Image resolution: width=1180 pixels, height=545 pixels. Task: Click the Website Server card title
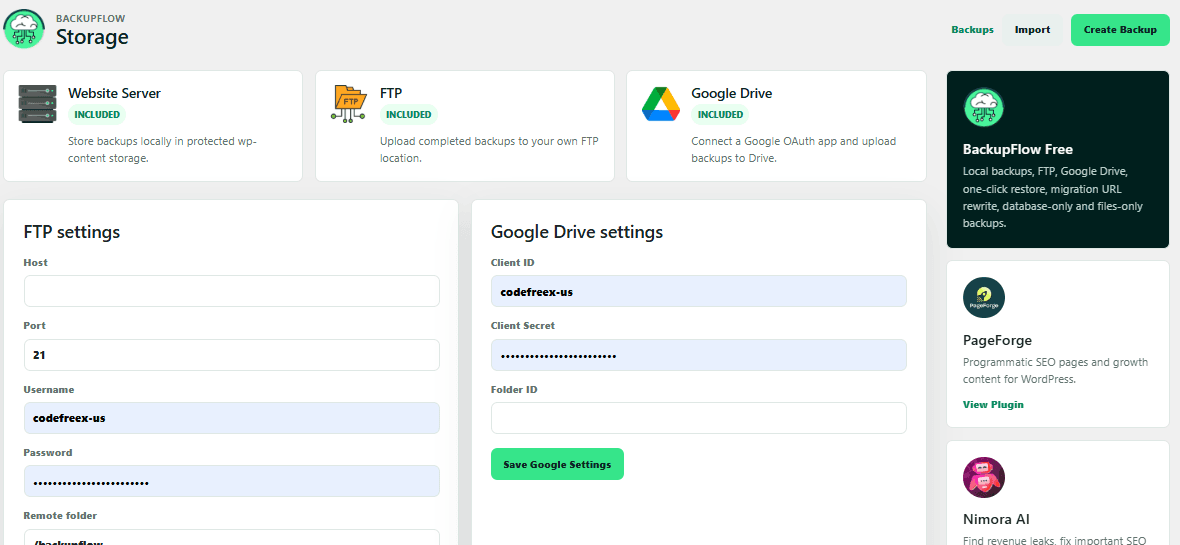[114, 93]
